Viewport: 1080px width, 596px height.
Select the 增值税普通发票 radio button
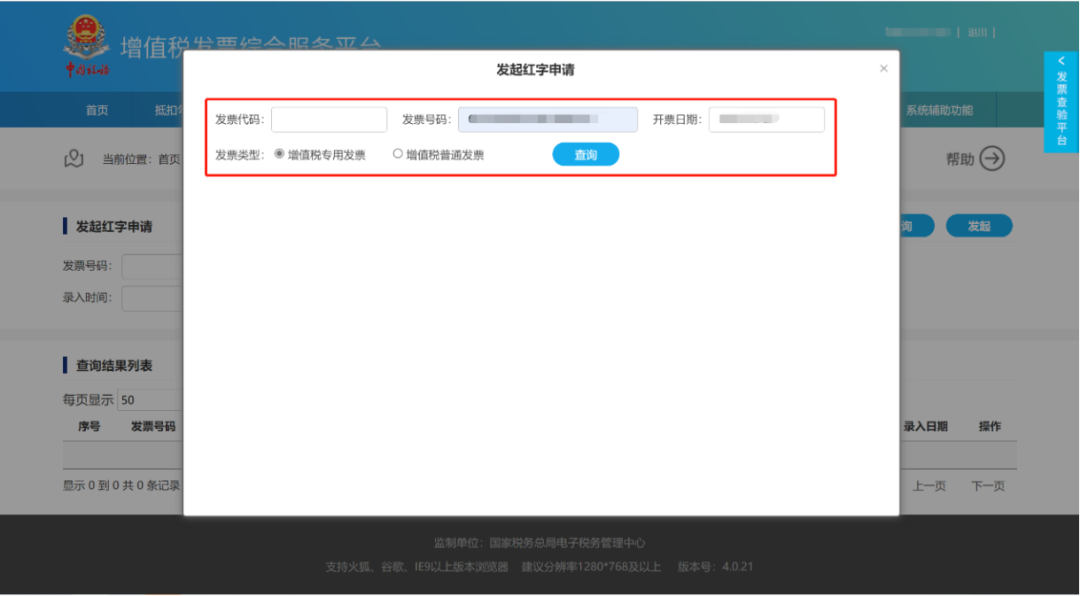(398, 154)
